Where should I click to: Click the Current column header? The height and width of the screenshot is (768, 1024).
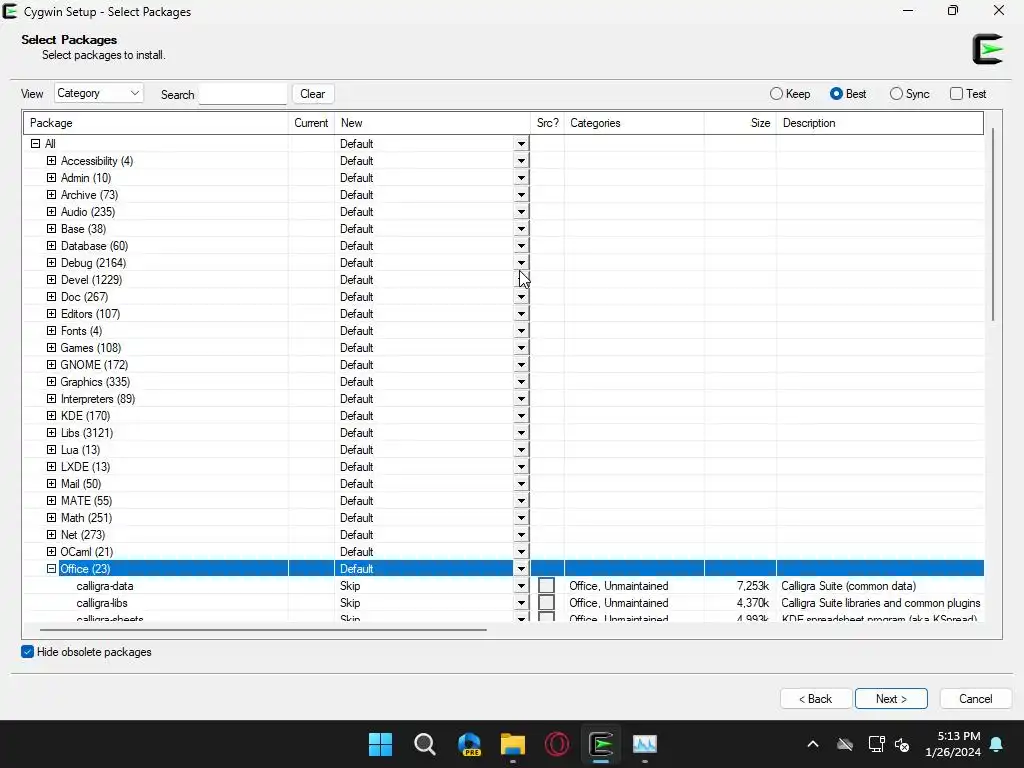(x=312, y=123)
